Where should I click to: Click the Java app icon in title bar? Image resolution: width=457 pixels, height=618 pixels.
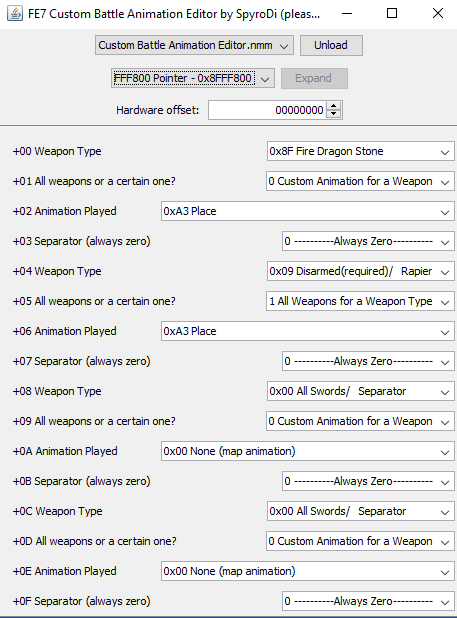(x=15, y=14)
